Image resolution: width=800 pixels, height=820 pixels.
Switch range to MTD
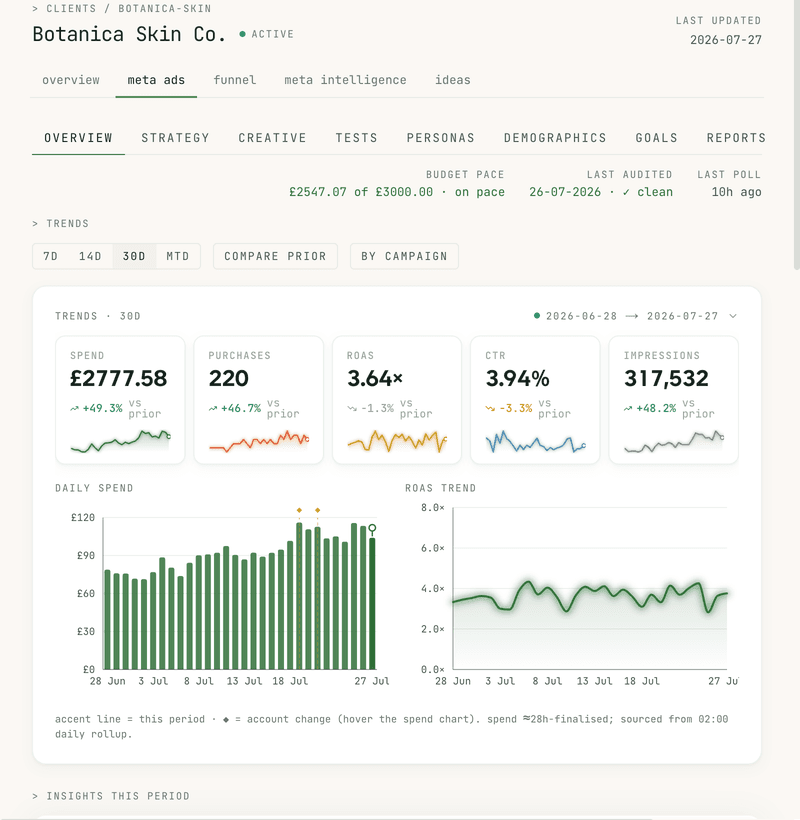coord(177,256)
